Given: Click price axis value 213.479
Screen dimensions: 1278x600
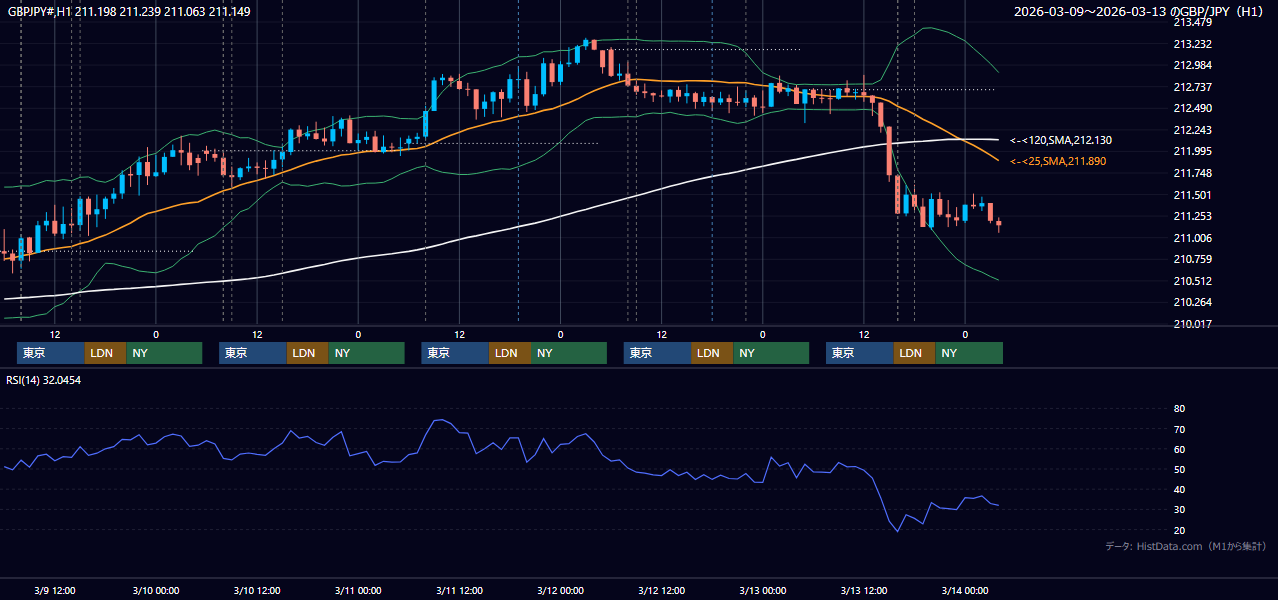Looking at the screenshot, I should pos(1192,22).
